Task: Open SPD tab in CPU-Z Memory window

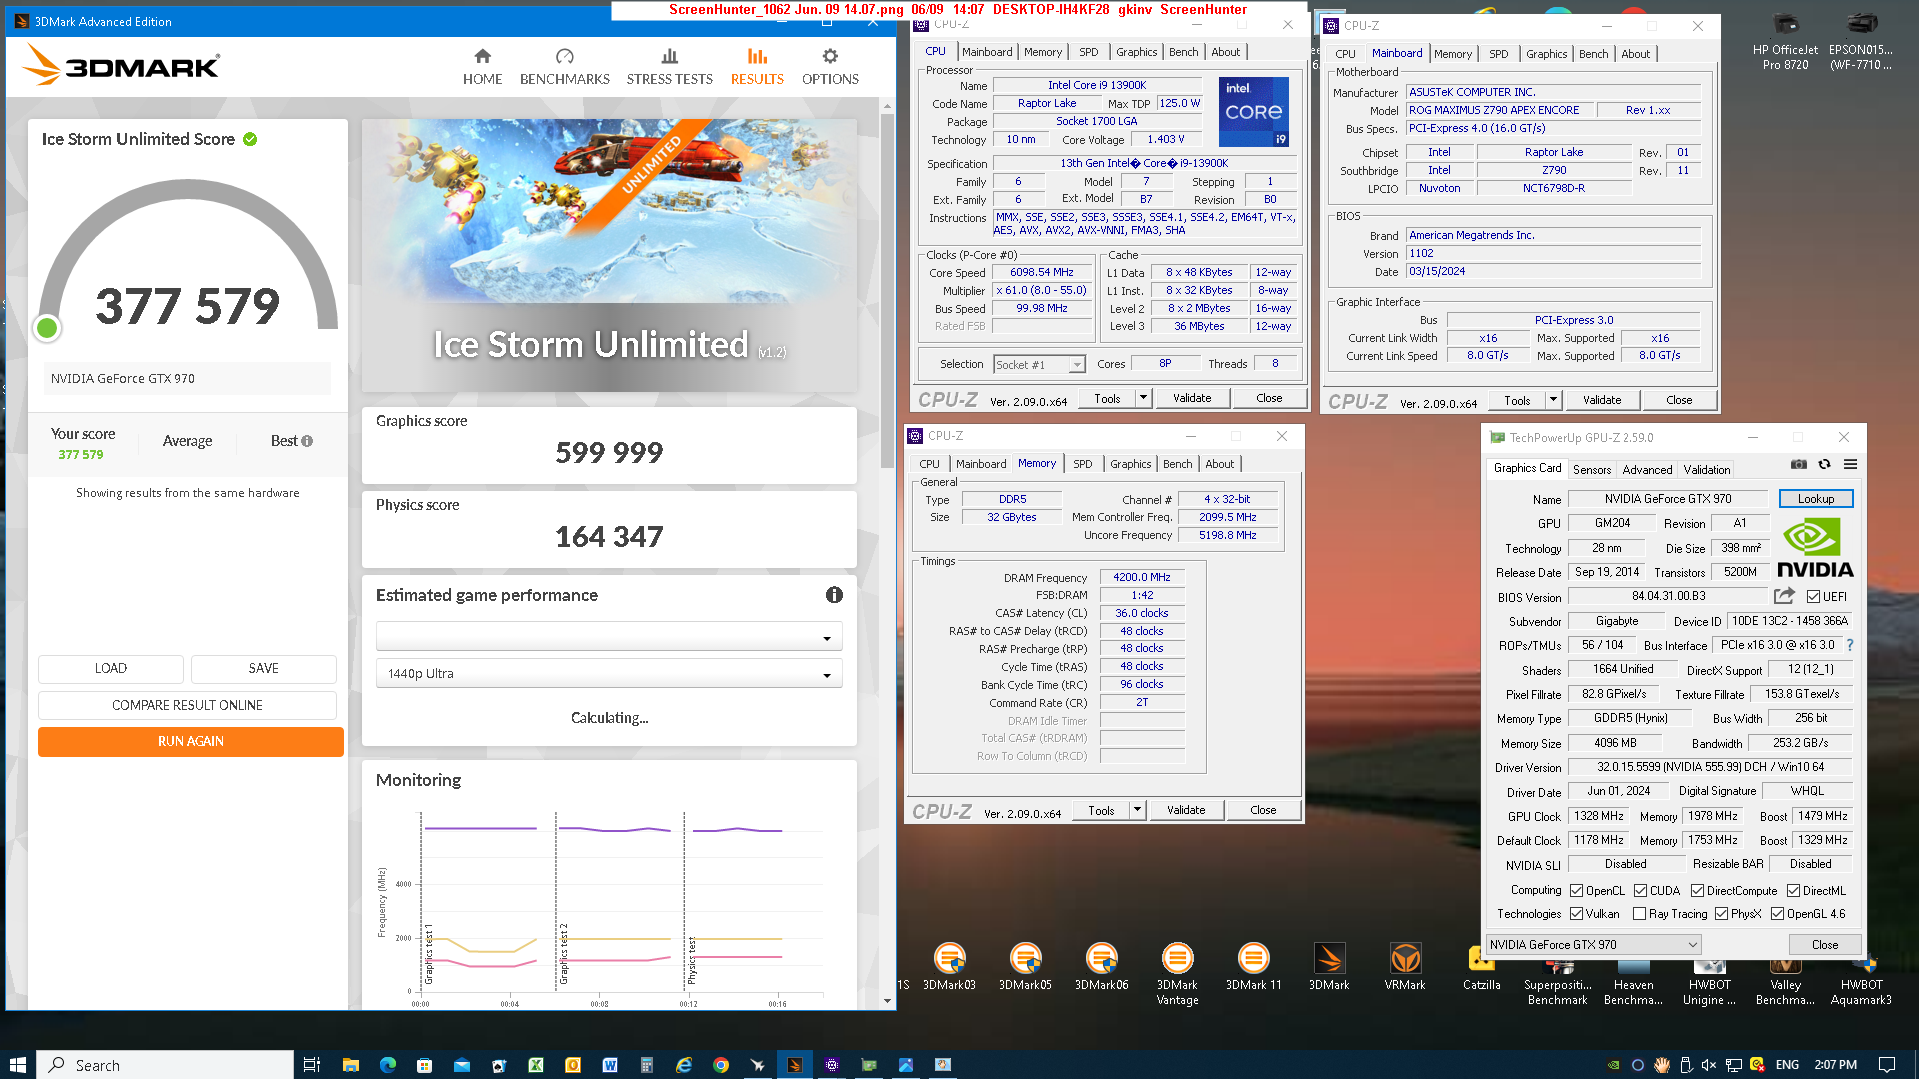Action: (x=1082, y=464)
